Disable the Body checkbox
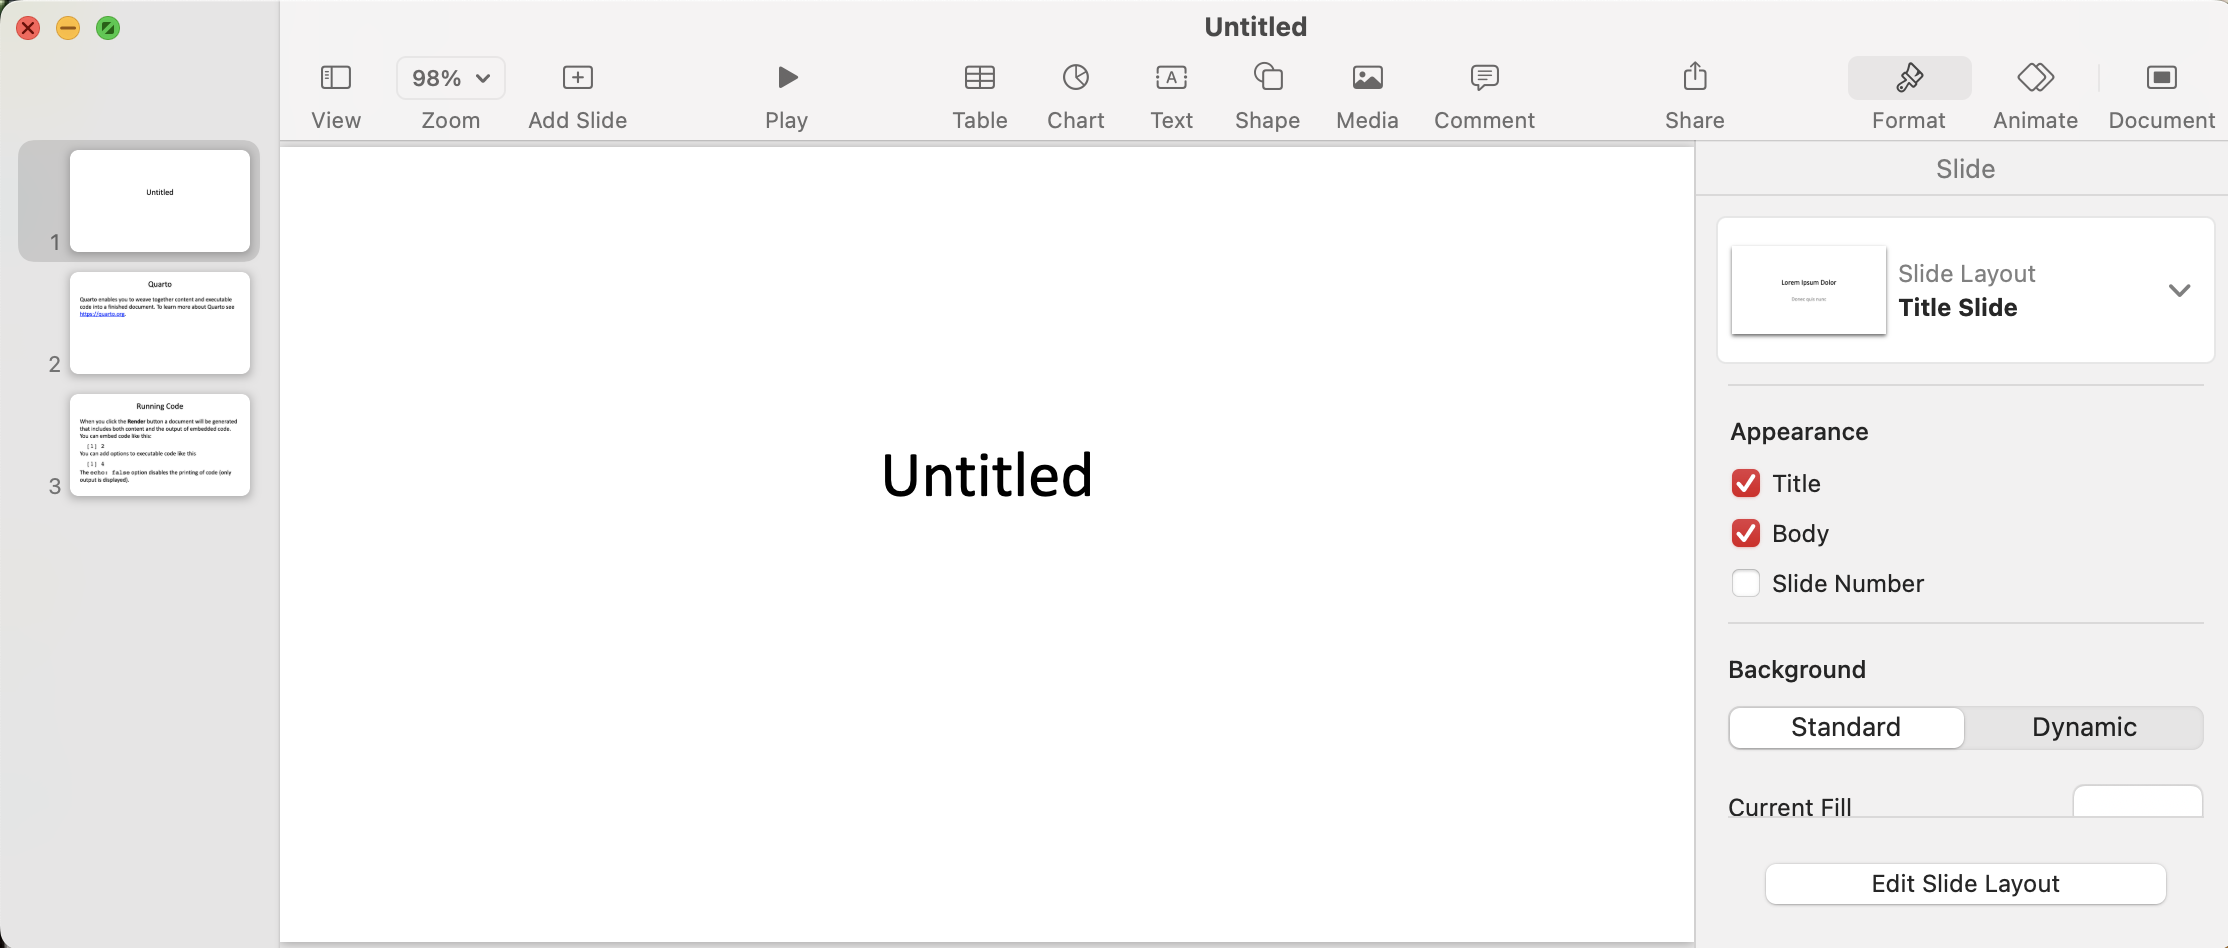Image resolution: width=2228 pixels, height=948 pixels. click(x=1746, y=534)
